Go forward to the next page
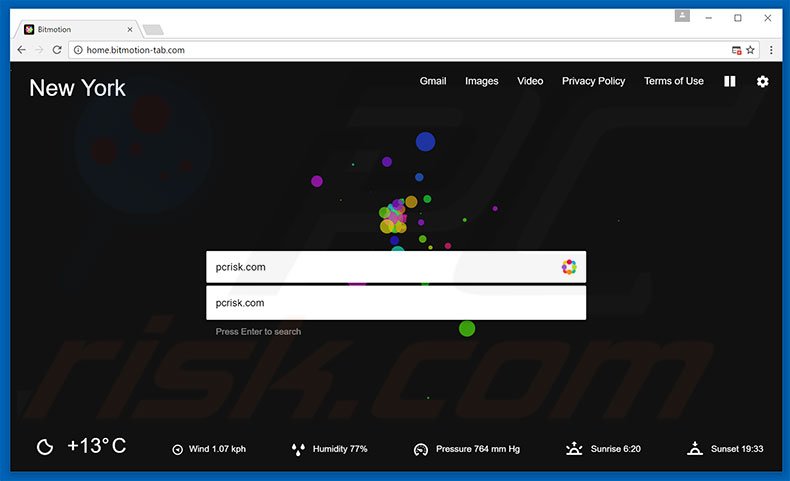Image resolution: width=790 pixels, height=481 pixels. click(x=39, y=50)
